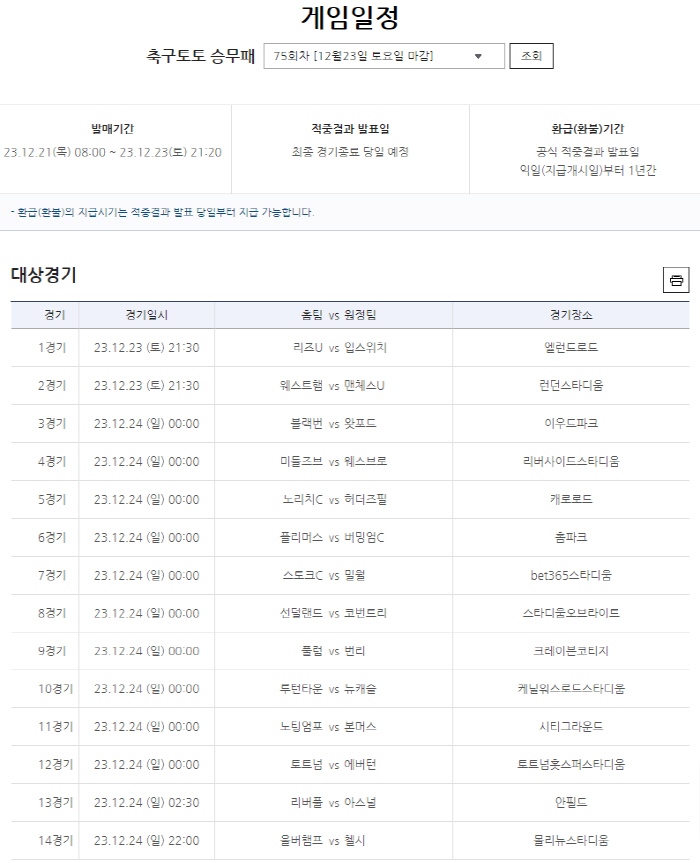
Task: Click the 23.12.24 (일) 02:30 date cell
Action: click(x=146, y=803)
